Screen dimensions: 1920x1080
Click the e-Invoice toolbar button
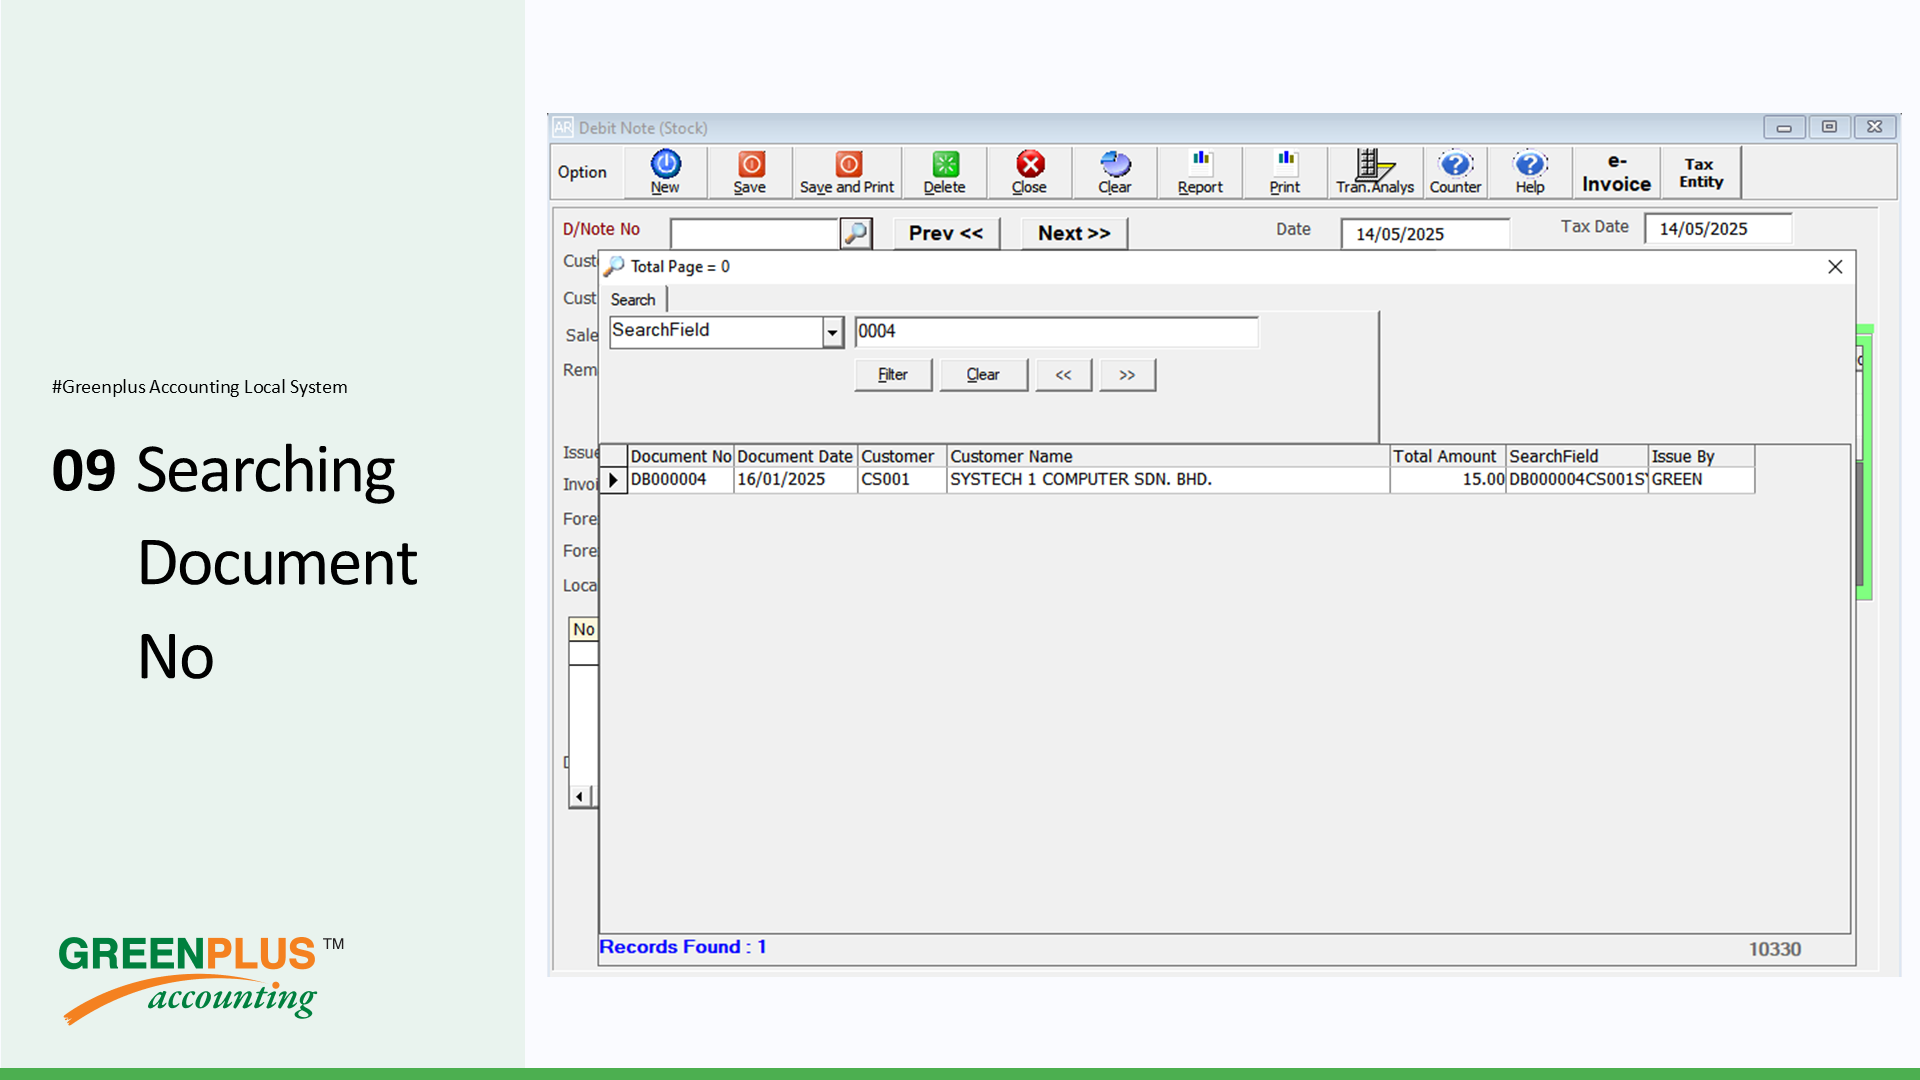click(x=1616, y=172)
